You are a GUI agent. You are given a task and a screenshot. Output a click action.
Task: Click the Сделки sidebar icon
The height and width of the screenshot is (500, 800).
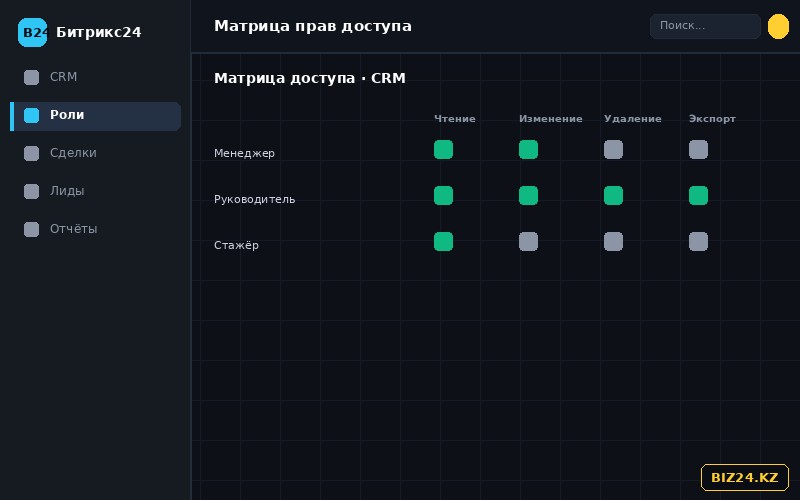[32, 153]
